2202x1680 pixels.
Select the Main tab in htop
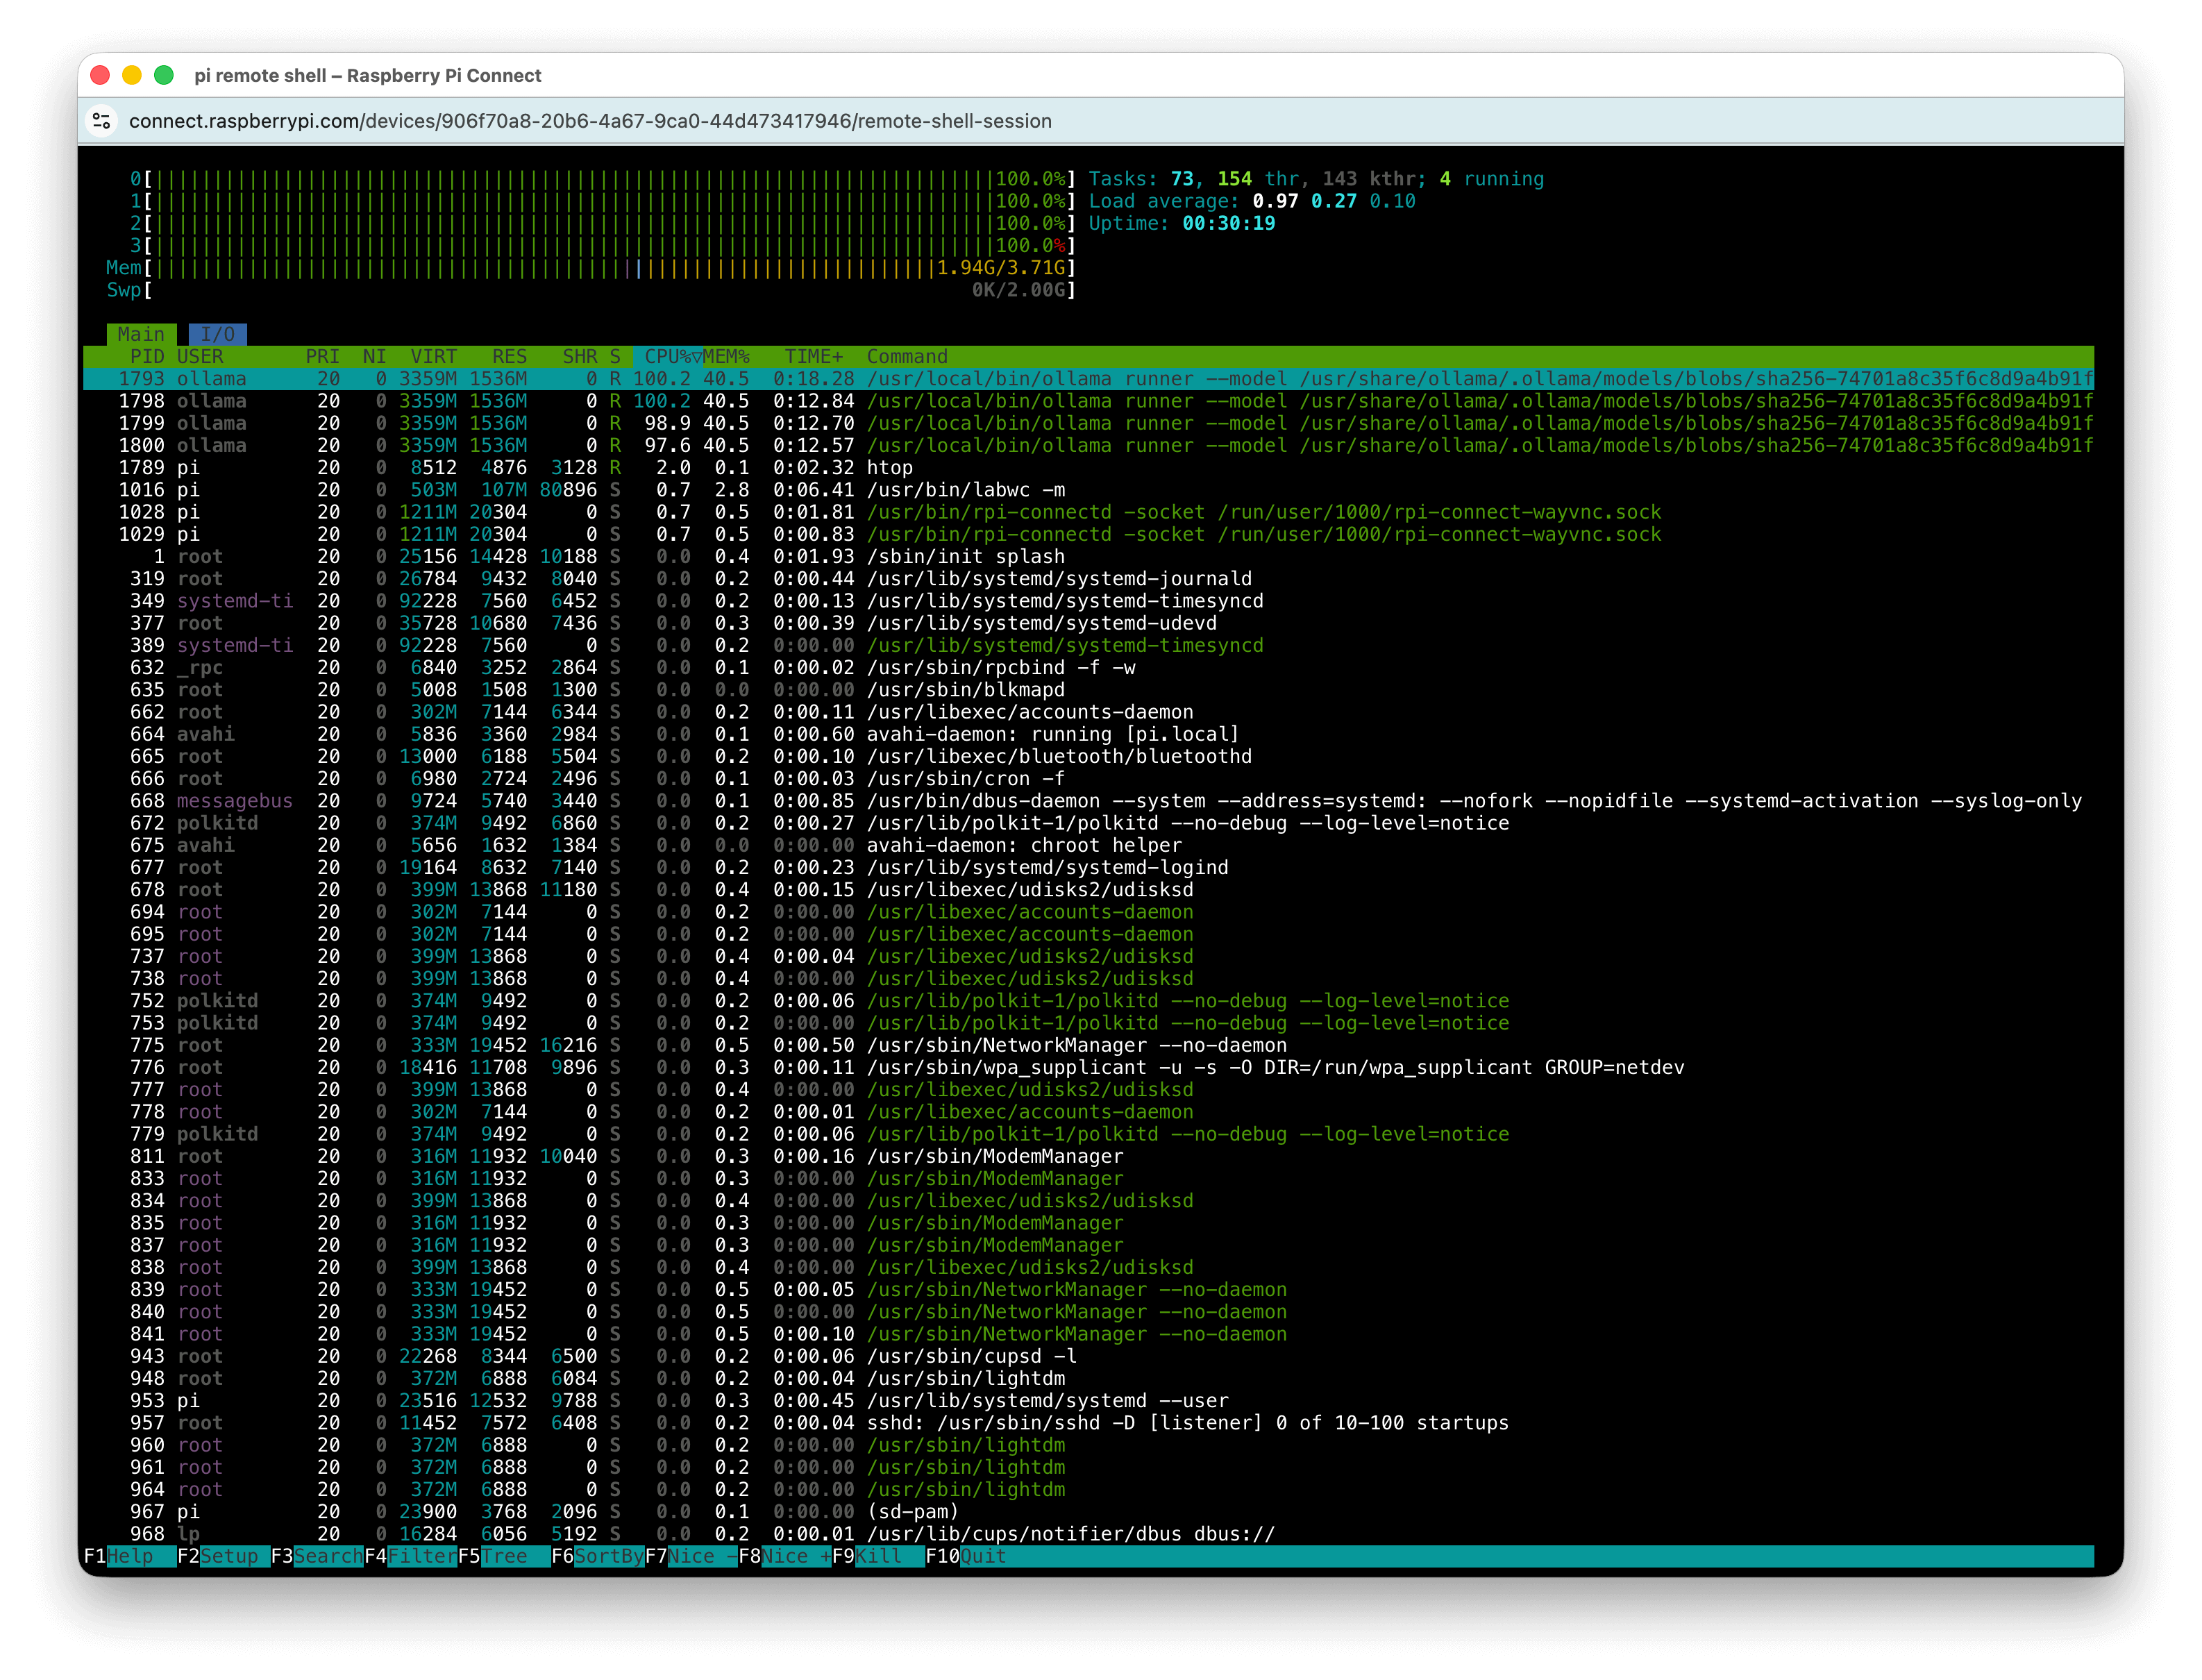(141, 334)
